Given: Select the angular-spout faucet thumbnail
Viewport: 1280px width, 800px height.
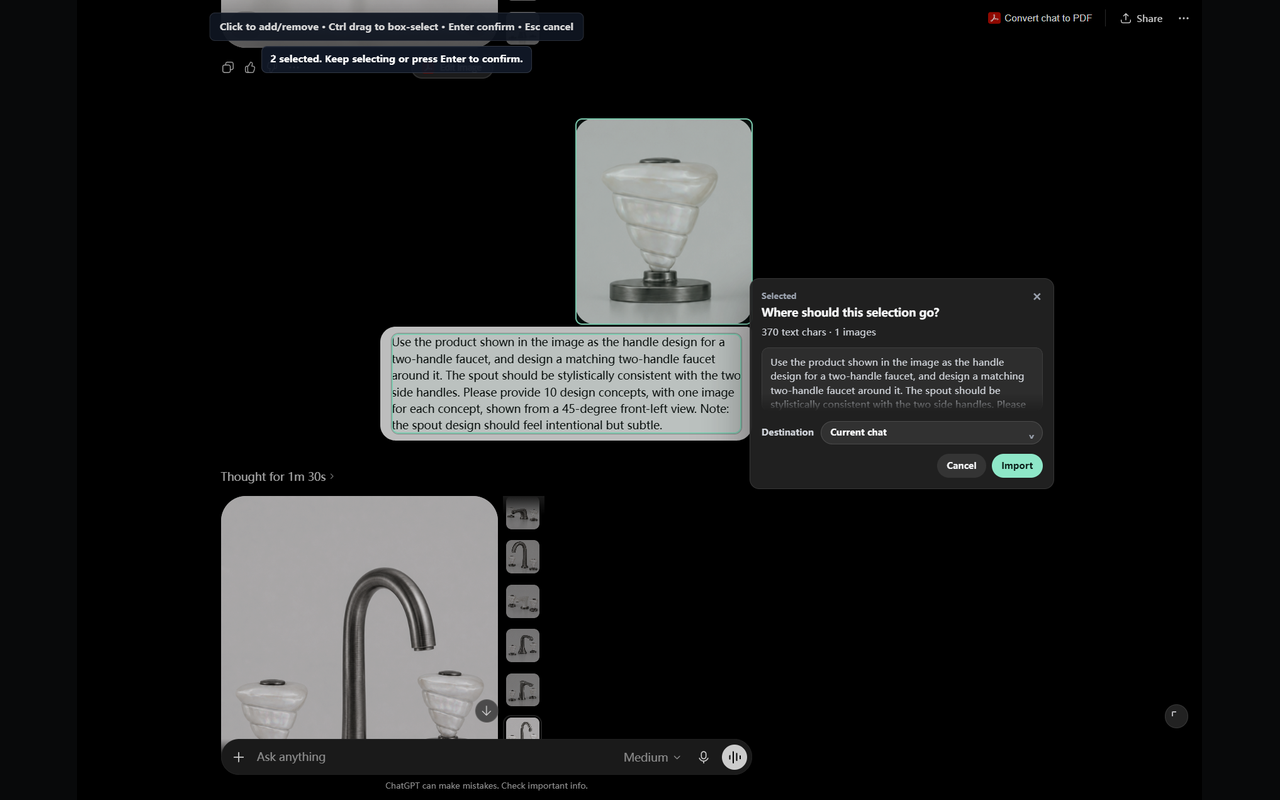Looking at the screenshot, I should (x=522, y=690).
